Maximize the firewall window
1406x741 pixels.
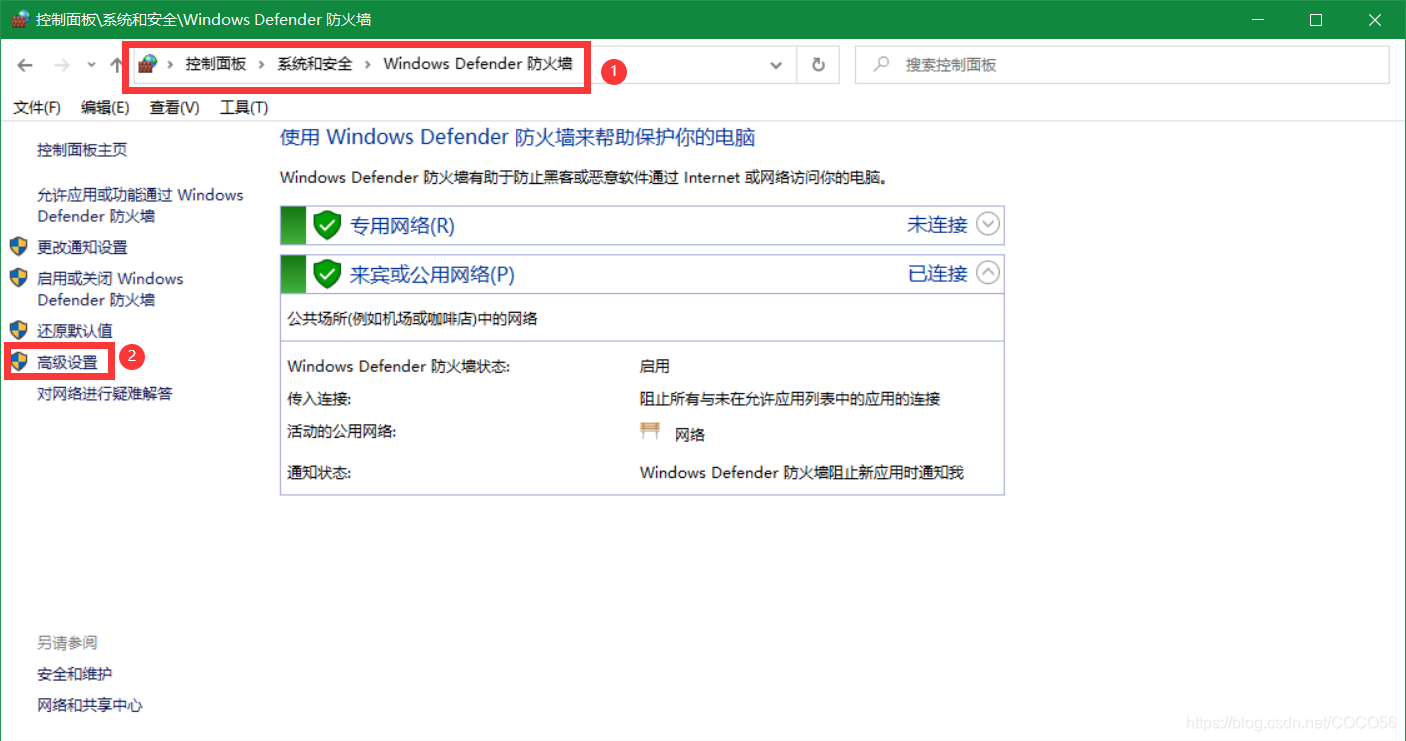coord(1316,19)
